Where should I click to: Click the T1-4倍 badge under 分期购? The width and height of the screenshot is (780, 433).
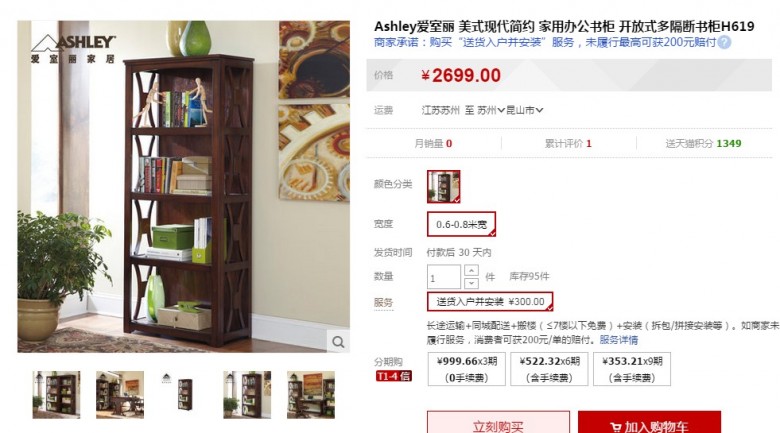coord(393,376)
